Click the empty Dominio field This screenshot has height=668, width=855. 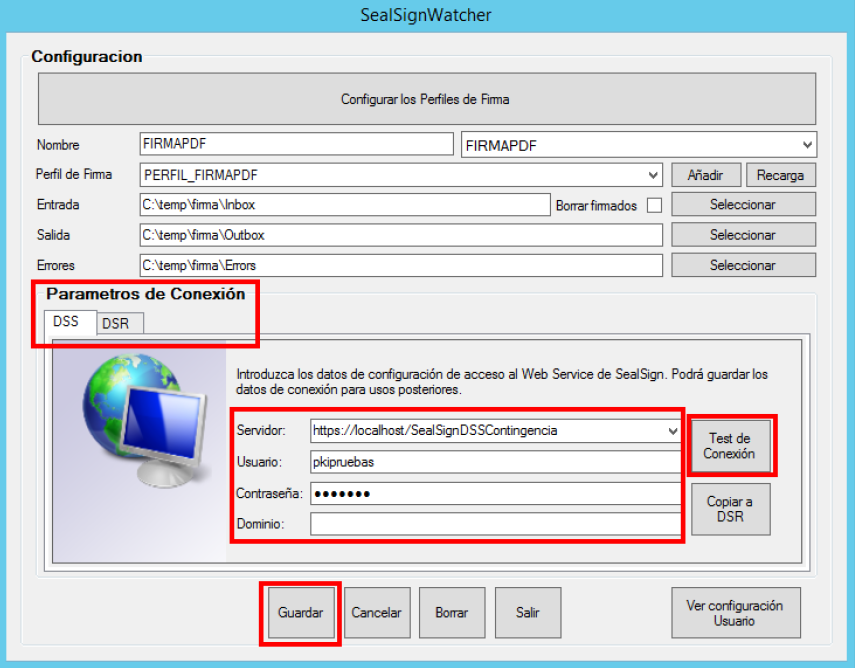(495, 524)
